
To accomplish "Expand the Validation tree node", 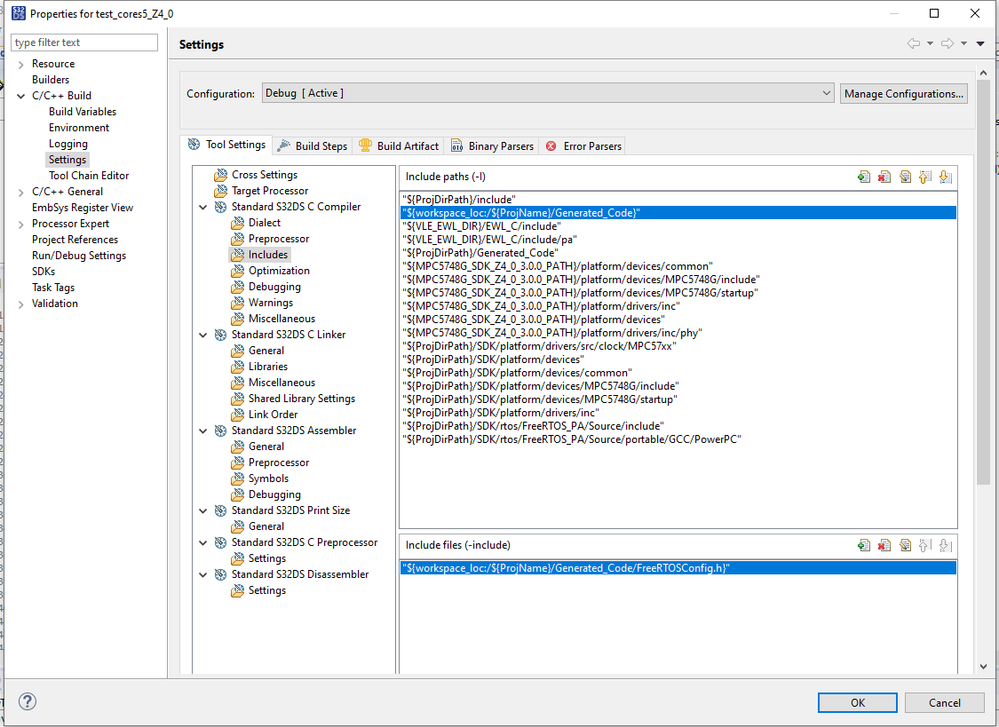I will click(x=21, y=304).
